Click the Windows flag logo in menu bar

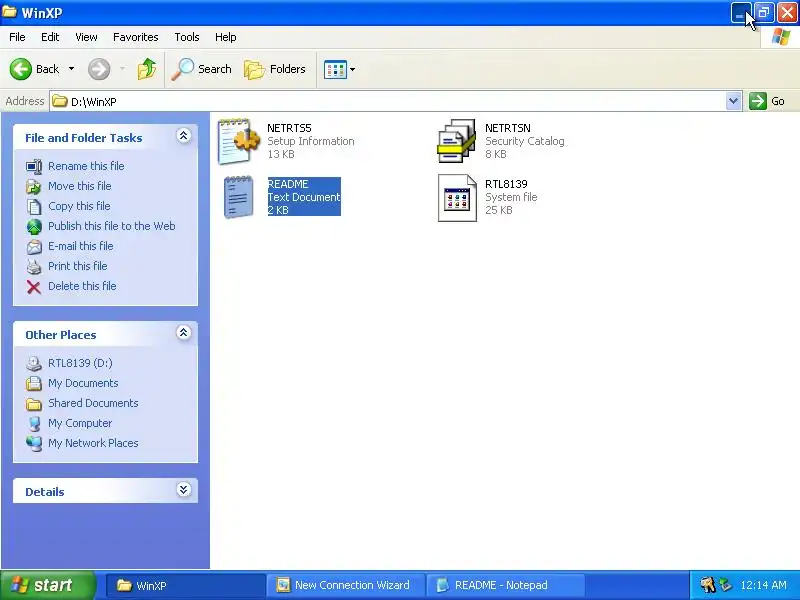pyautogui.click(x=781, y=37)
